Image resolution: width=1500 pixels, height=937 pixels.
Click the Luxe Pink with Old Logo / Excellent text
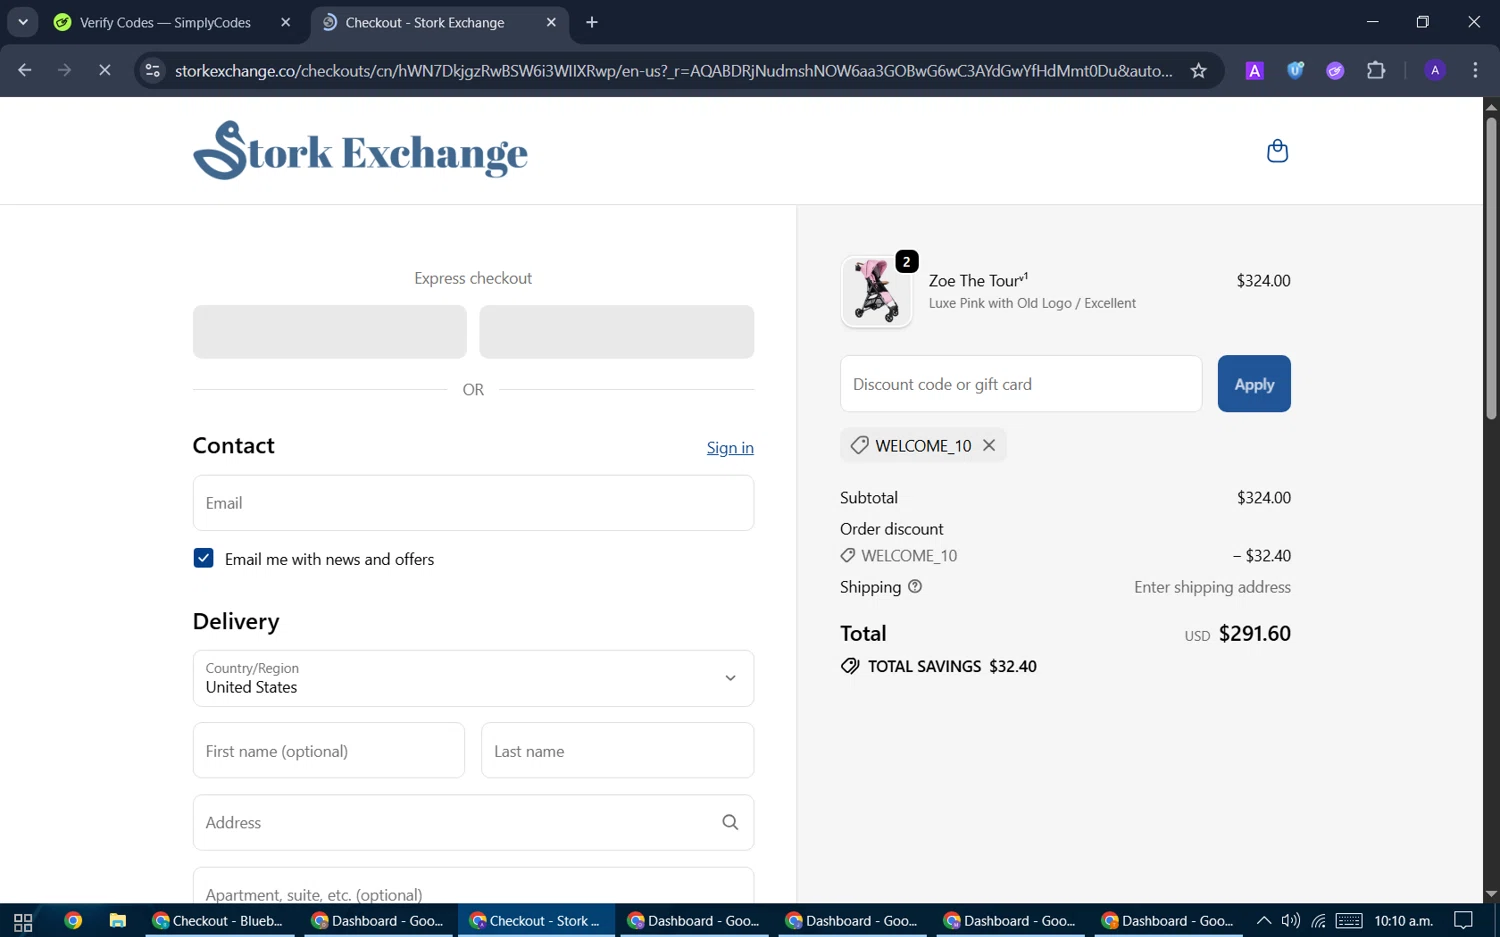coord(1032,303)
